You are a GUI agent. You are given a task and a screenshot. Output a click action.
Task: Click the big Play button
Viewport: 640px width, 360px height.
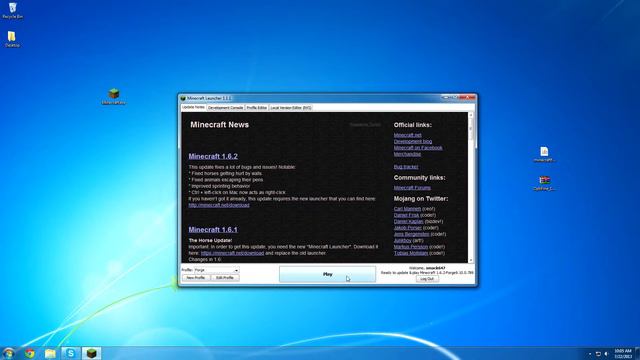click(x=327, y=274)
